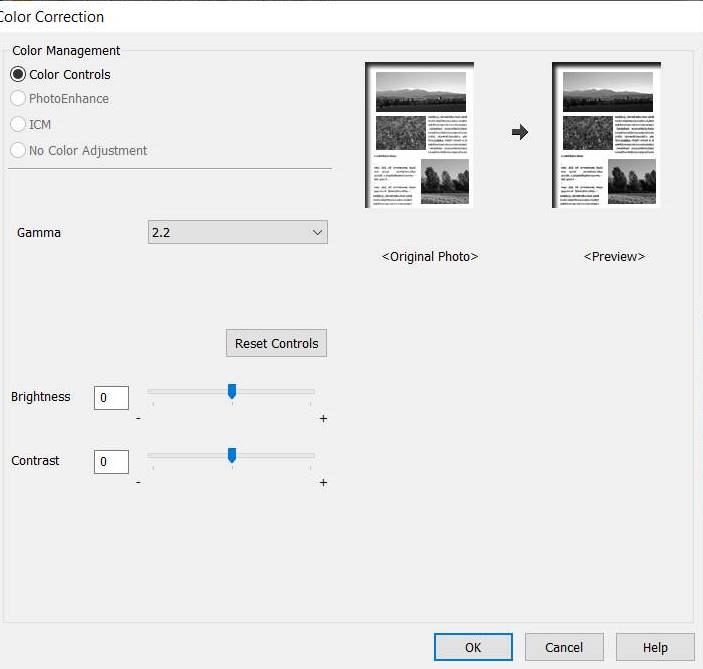The height and width of the screenshot is (669, 703).
Task: Click the Brightness value input field
Action: tap(111, 397)
